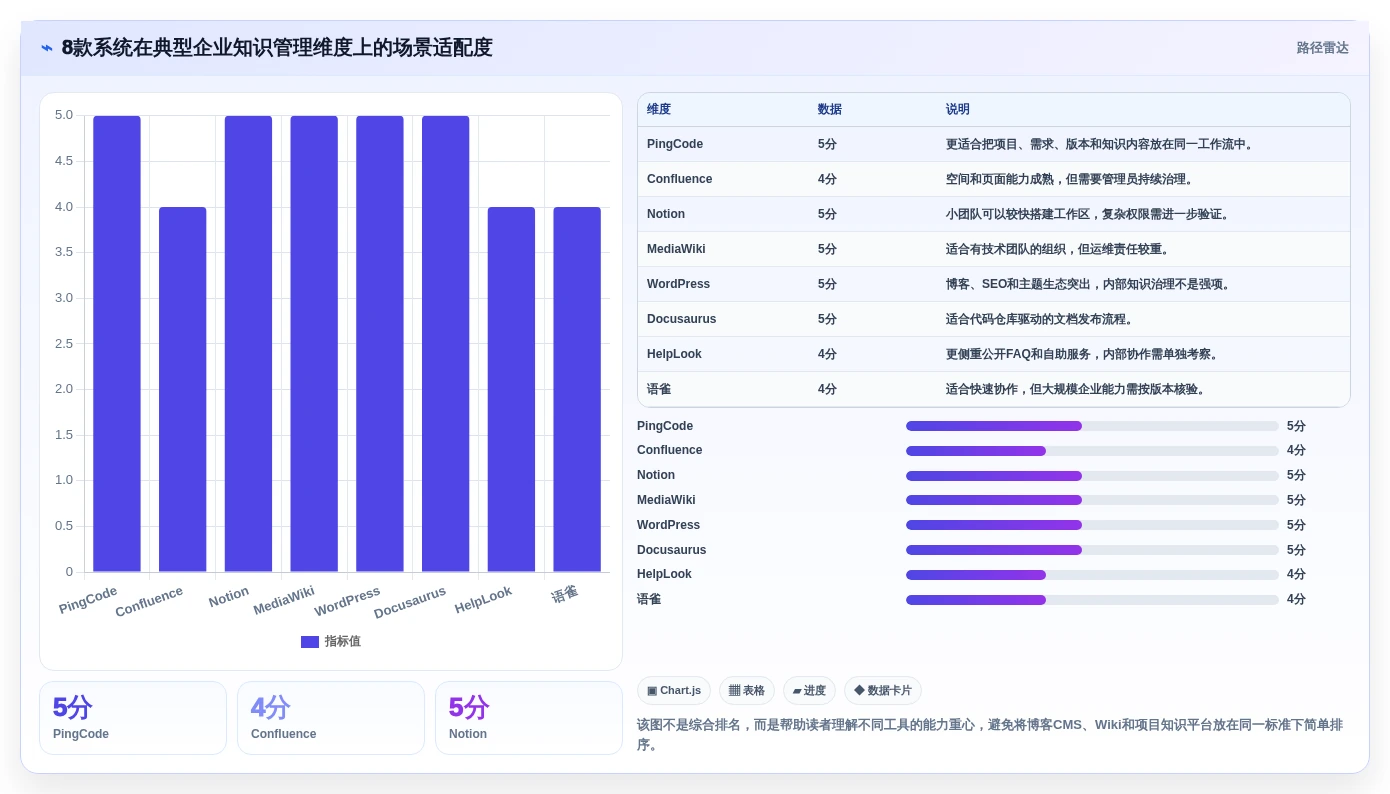Open the Notion 5分 data card
This screenshot has width=1390, height=794.
click(529, 718)
